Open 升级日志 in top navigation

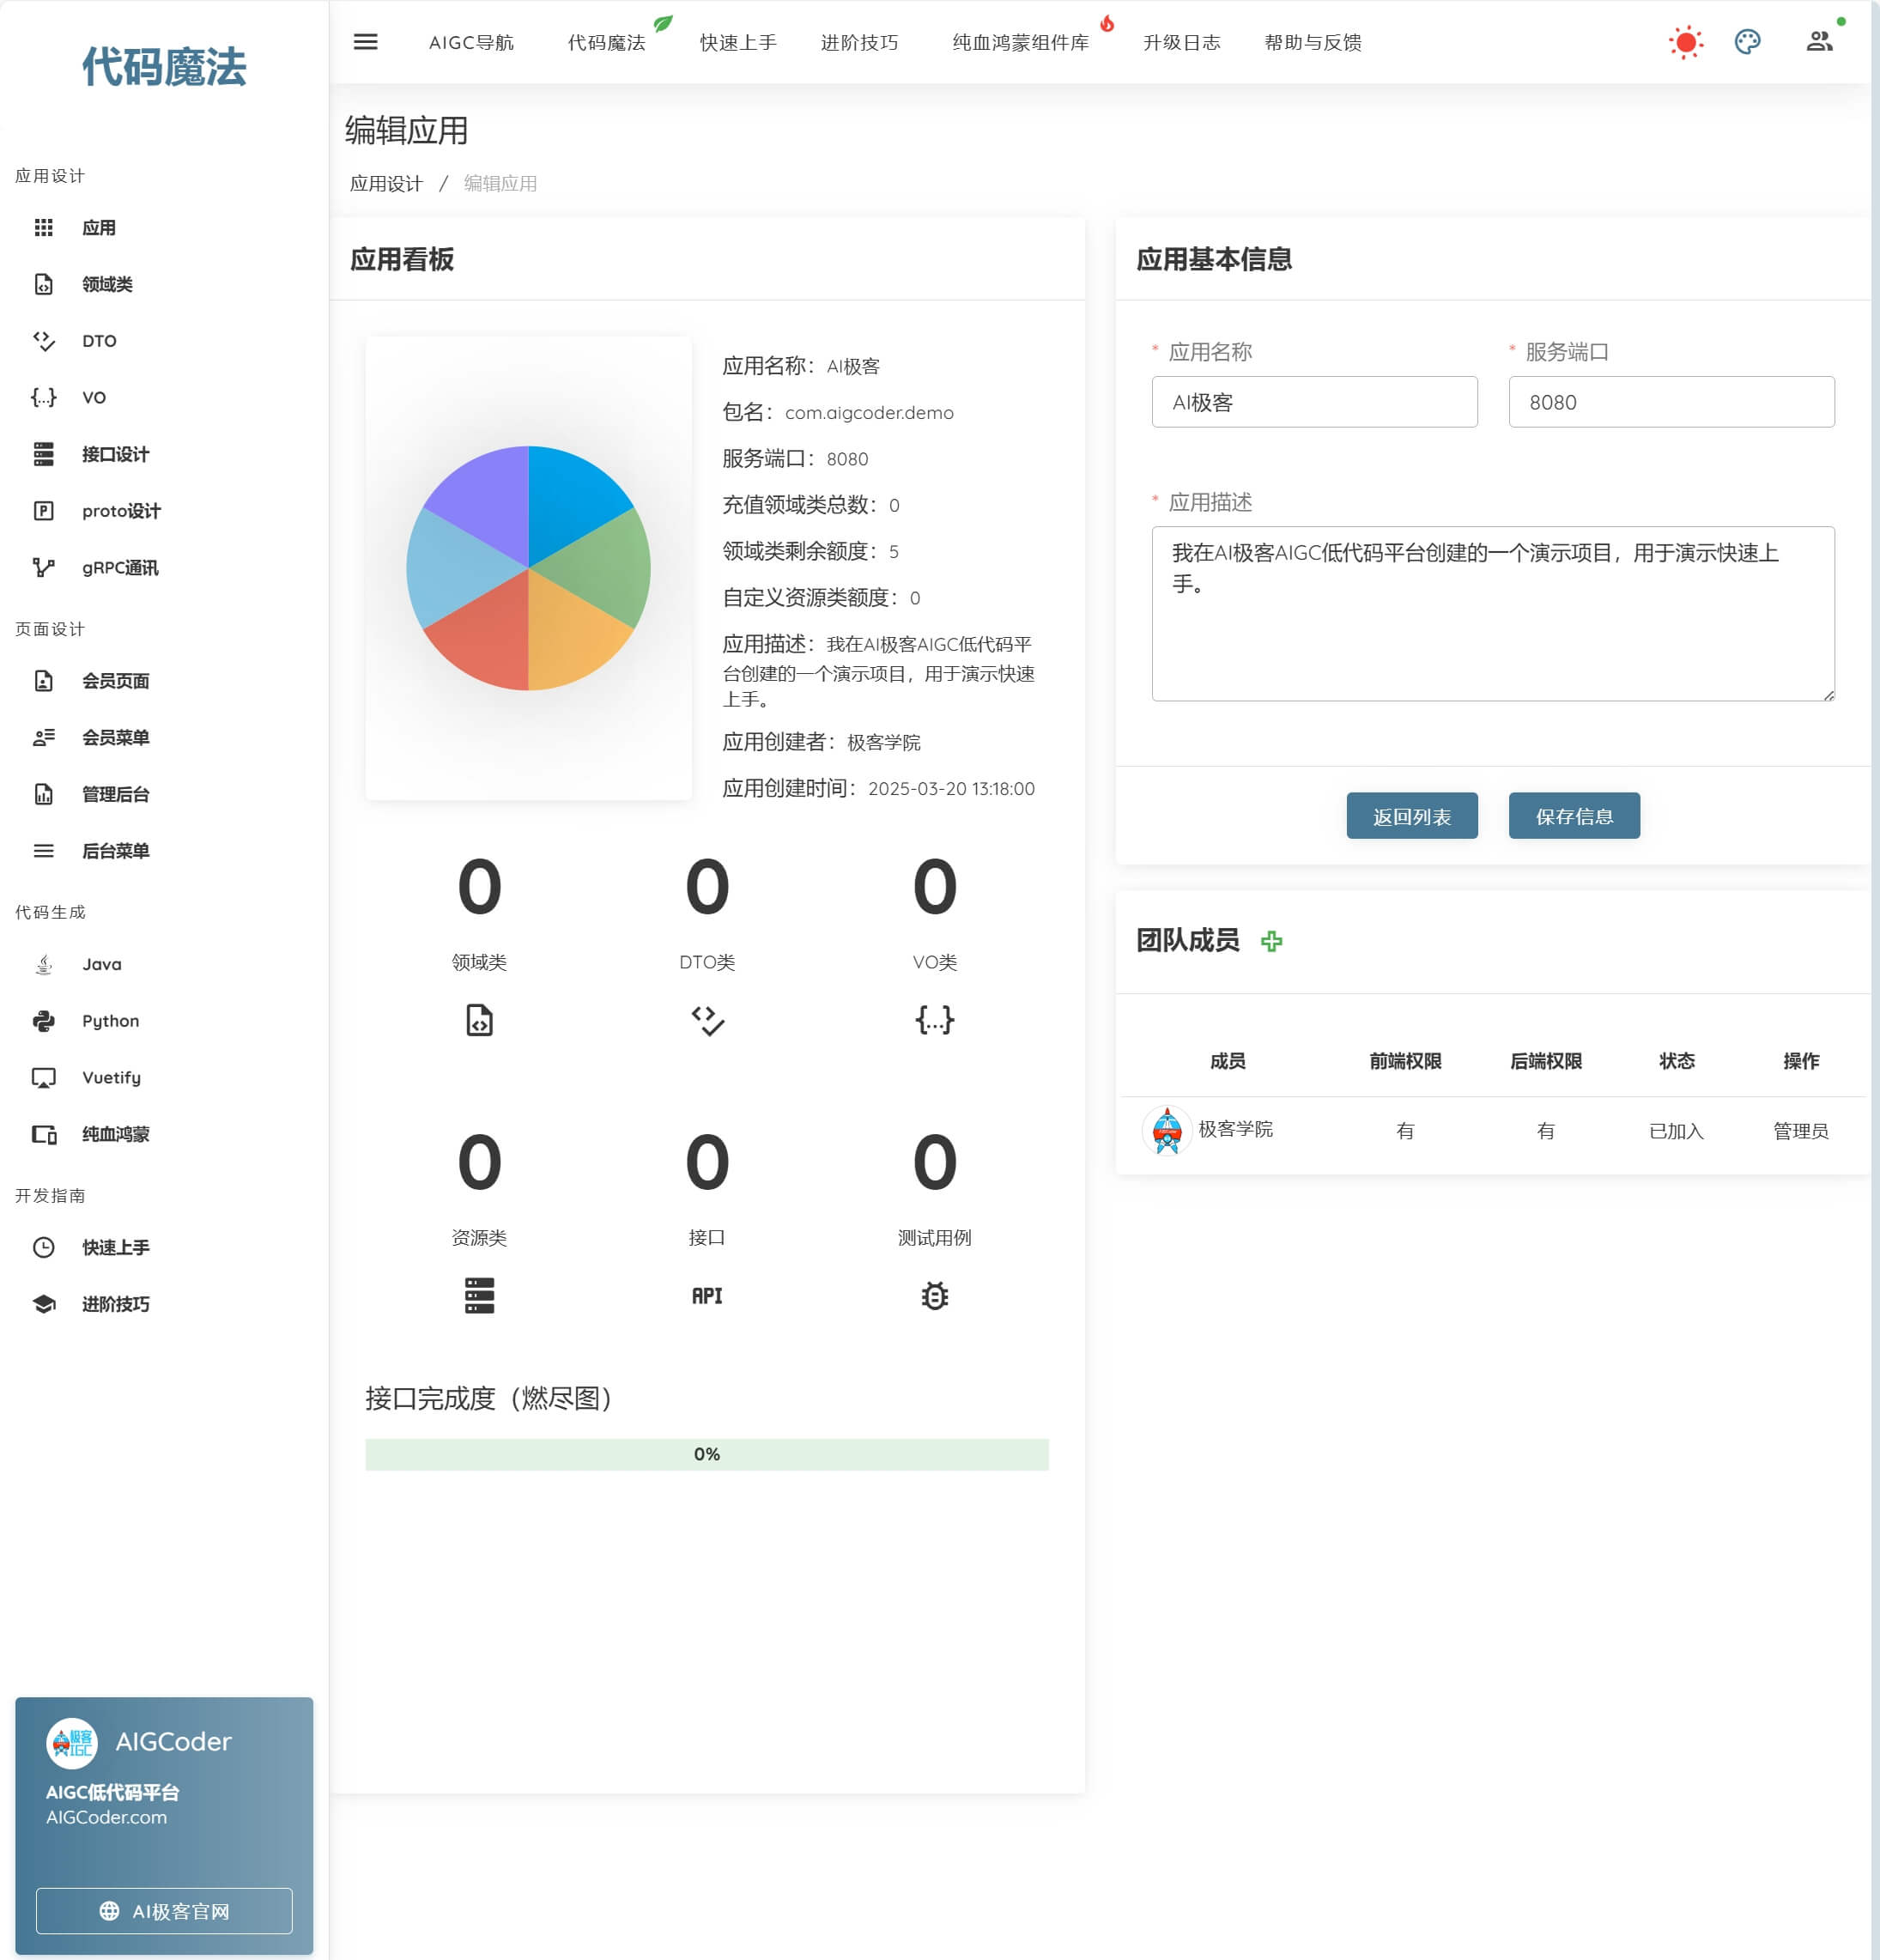click(x=1181, y=42)
